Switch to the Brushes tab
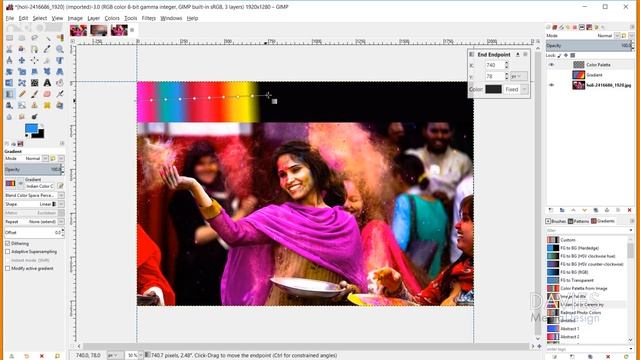This screenshot has width=640, height=360. [x=556, y=221]
